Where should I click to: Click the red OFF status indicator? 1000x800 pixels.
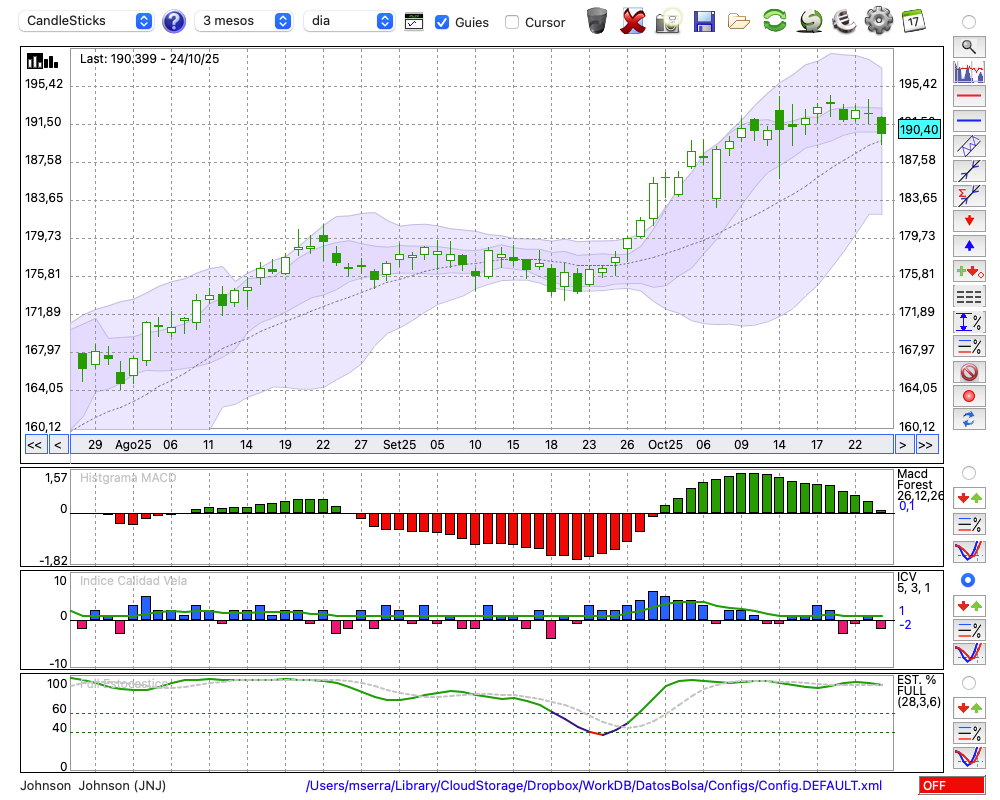(x=951, y=786)
